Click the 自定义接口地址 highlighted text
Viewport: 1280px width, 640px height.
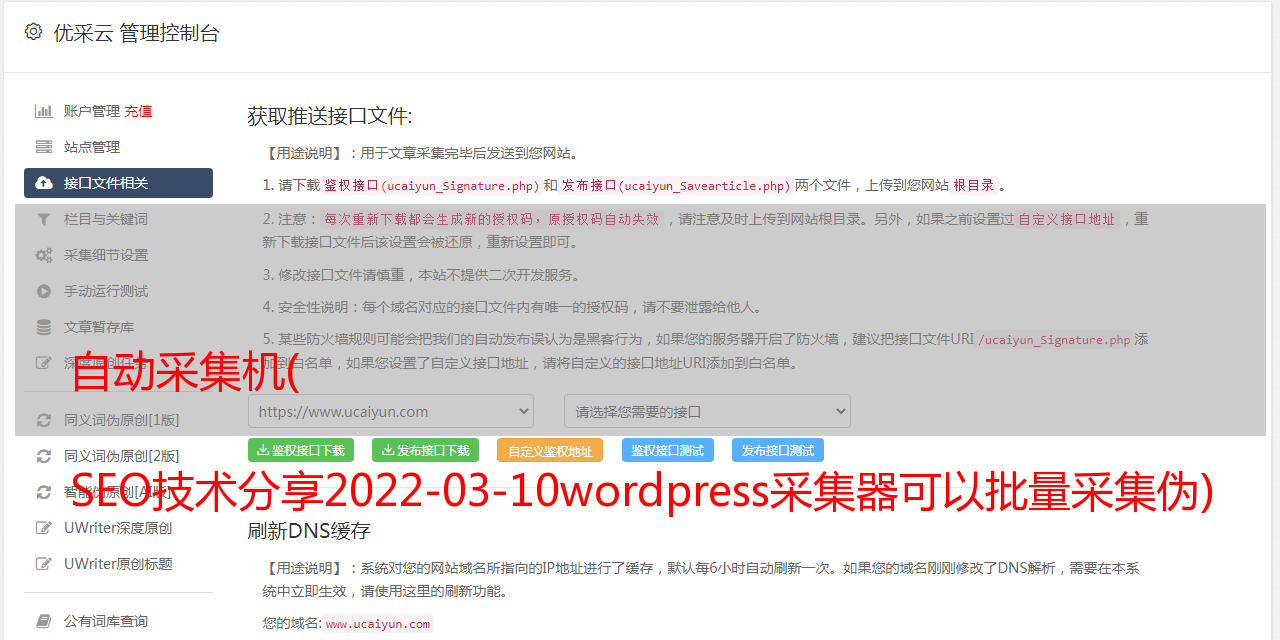(1067, 219)
